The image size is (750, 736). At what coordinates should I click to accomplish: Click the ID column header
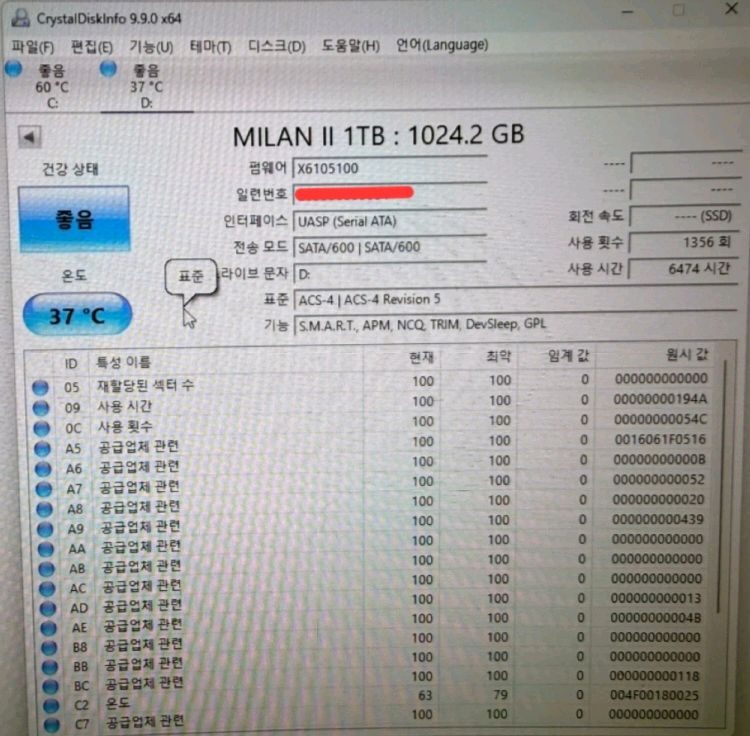coord(71,364)
